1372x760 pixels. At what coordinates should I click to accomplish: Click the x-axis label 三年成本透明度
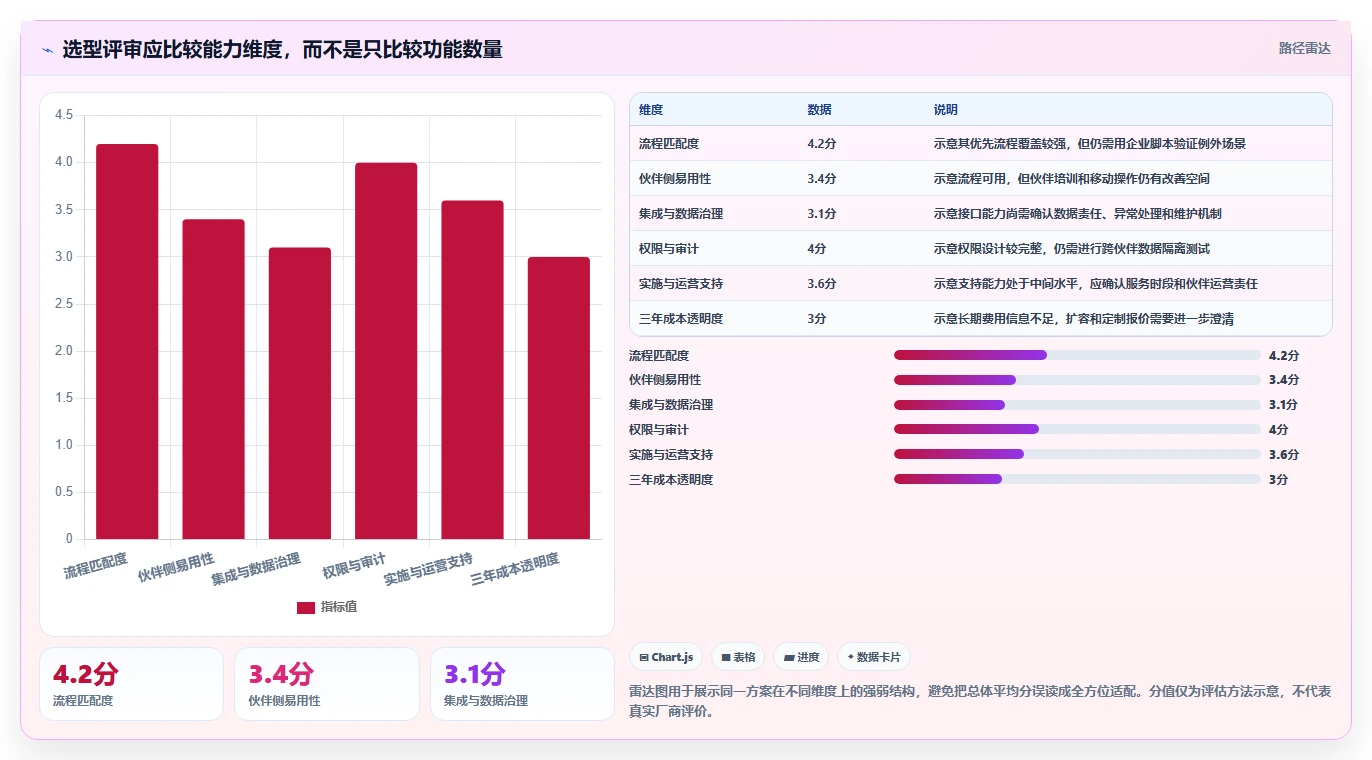click(x=515, y=569)
